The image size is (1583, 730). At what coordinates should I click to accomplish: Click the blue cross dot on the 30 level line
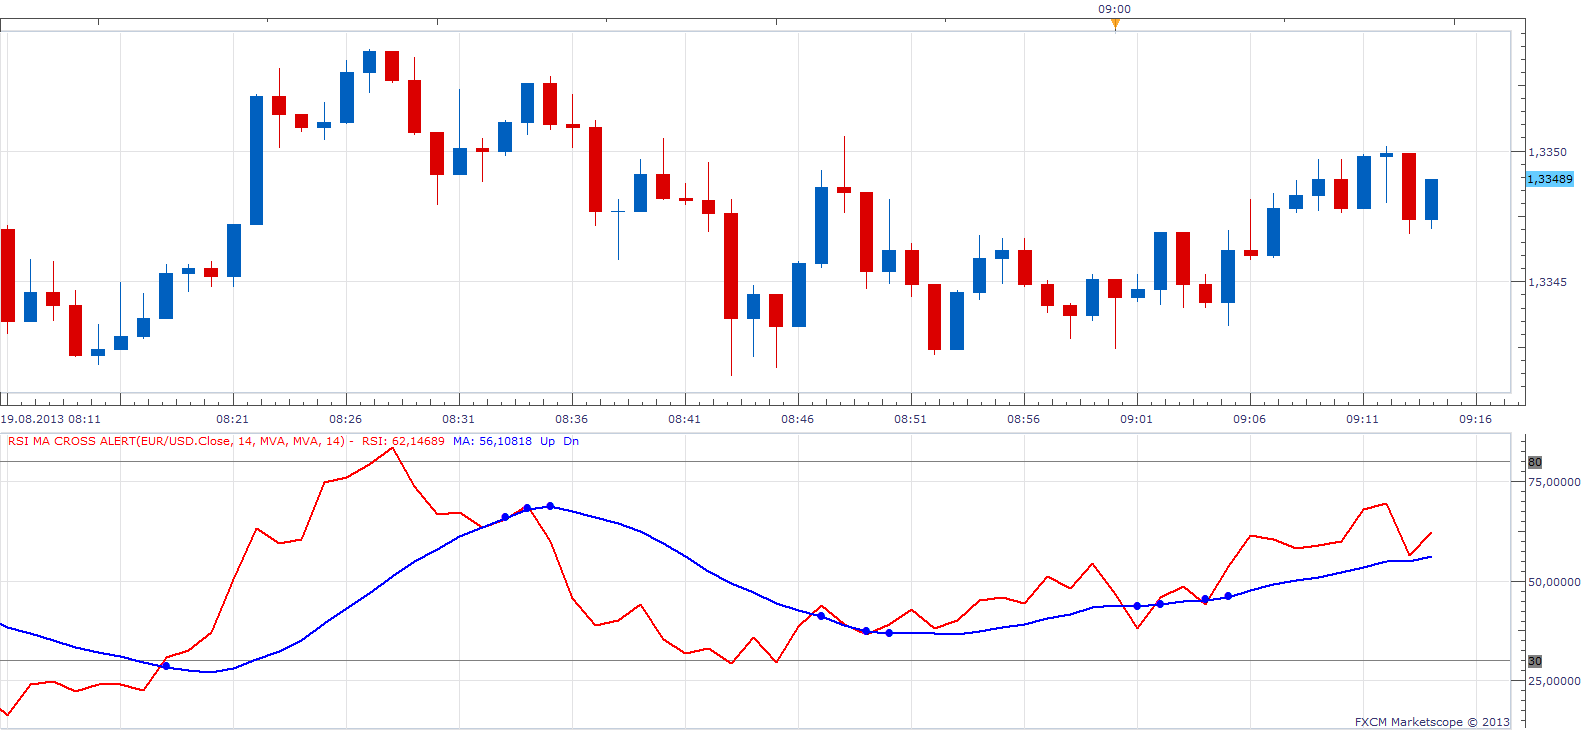[166, 666]
